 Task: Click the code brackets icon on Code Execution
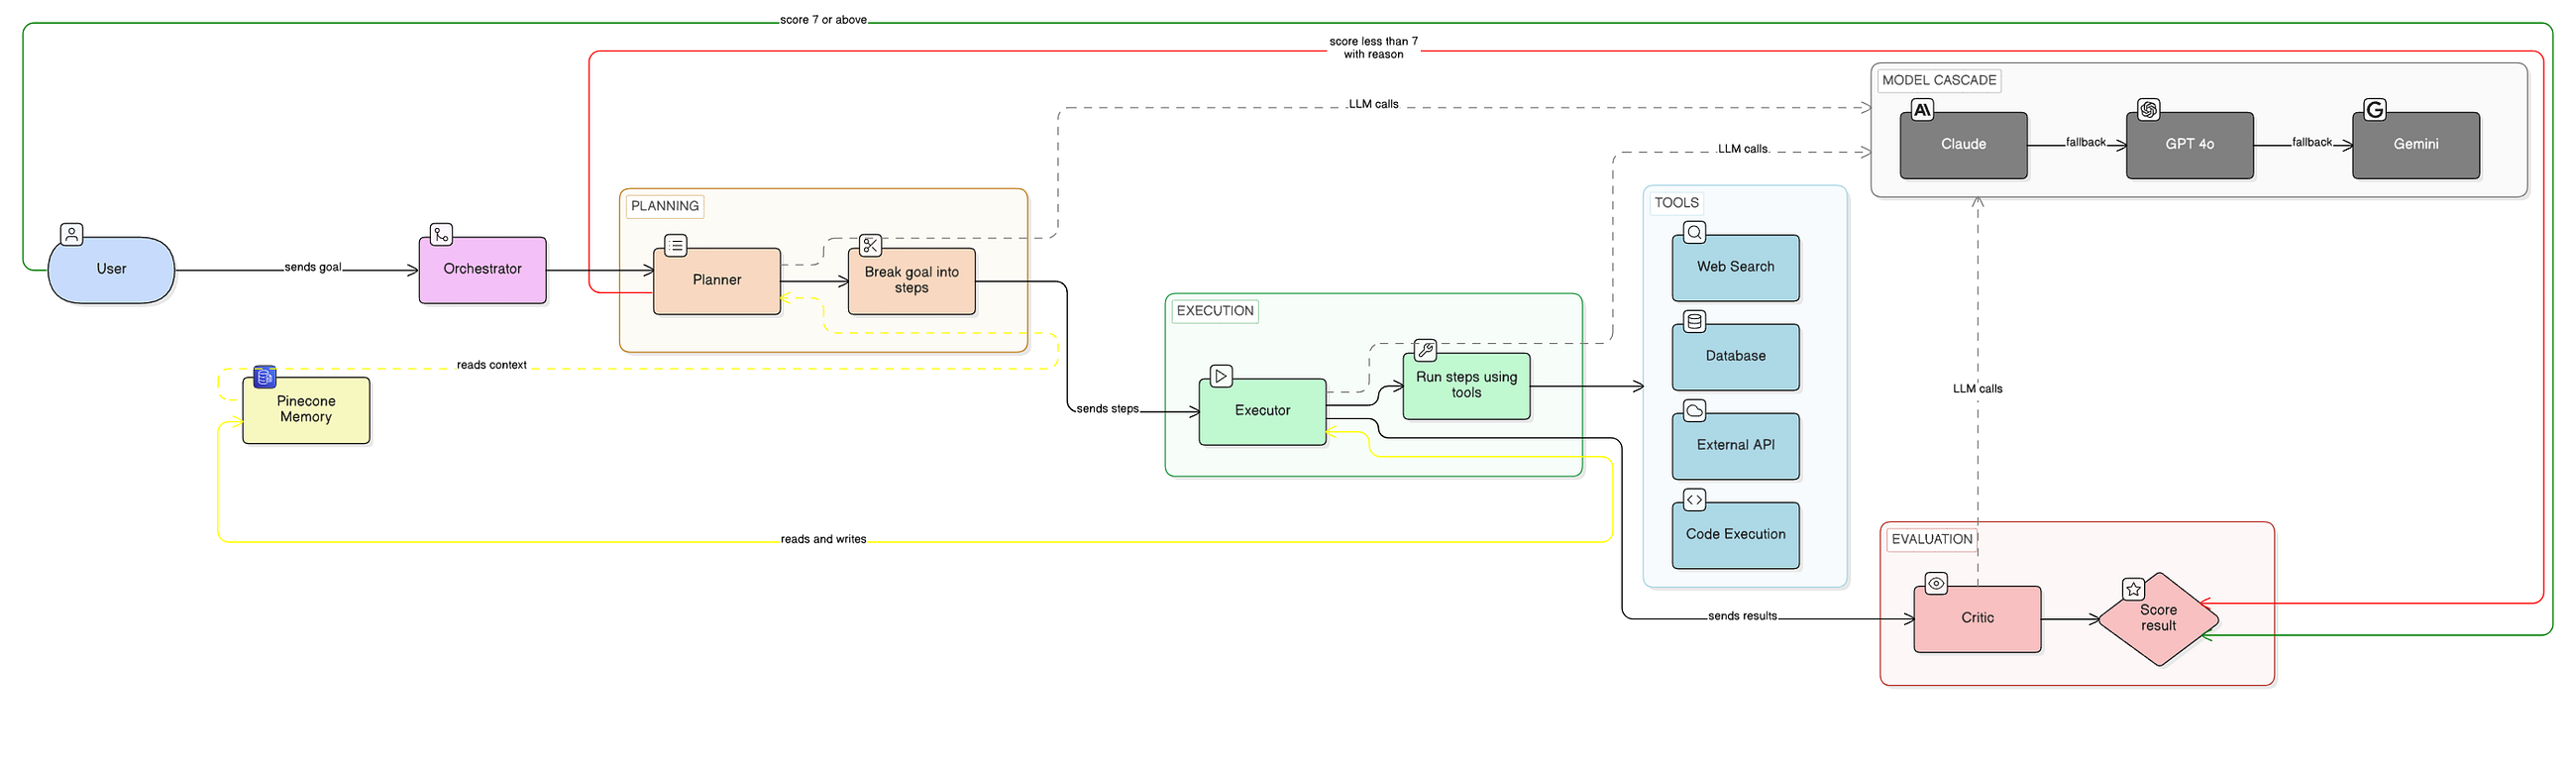pyautogui.click(x=1695, y=499)
